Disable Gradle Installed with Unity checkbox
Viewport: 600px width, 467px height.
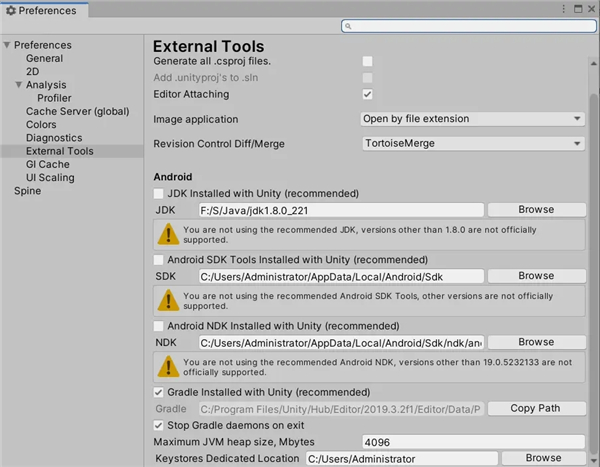tap(159, 391)
